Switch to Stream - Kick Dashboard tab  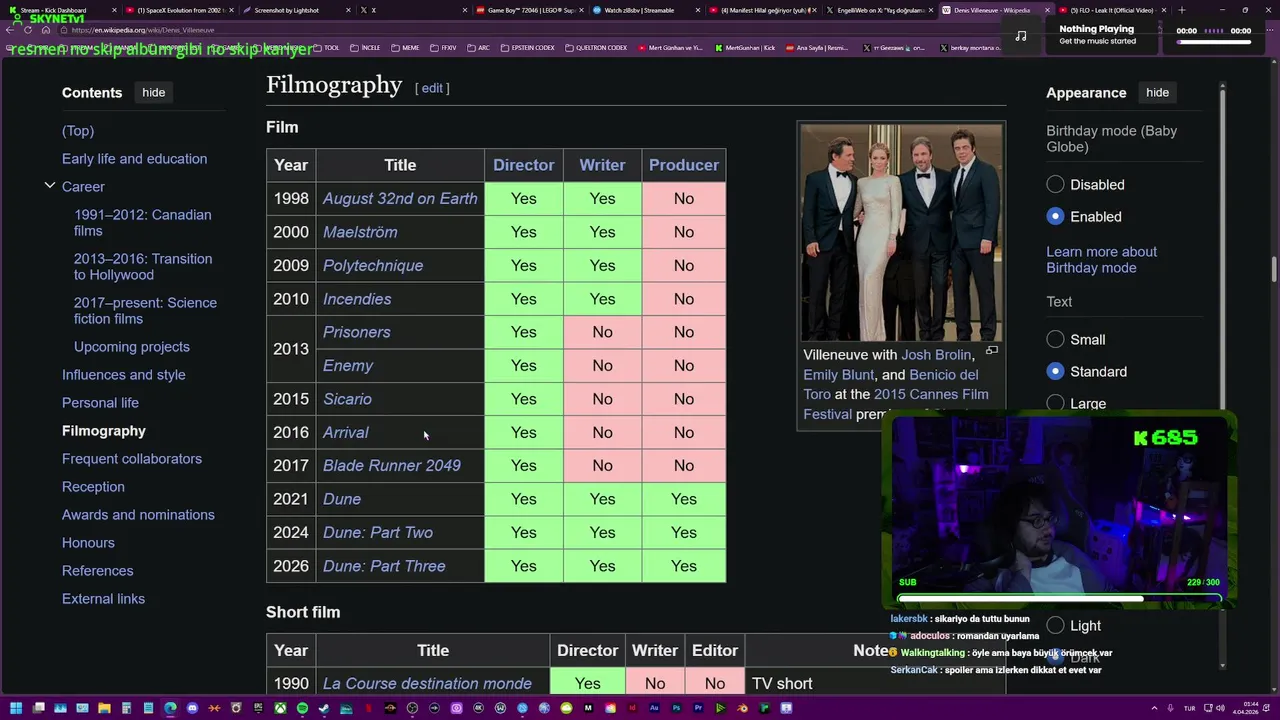60,10
